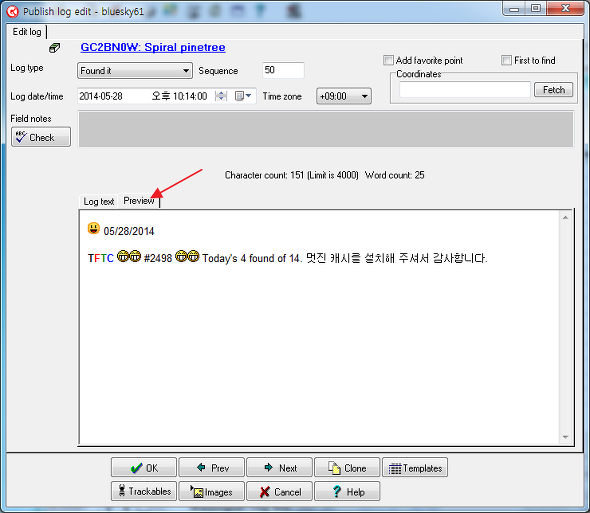This screenshot has height=513, width=590.
Task: Click the Coordinates input field
Action: [465, 90]
